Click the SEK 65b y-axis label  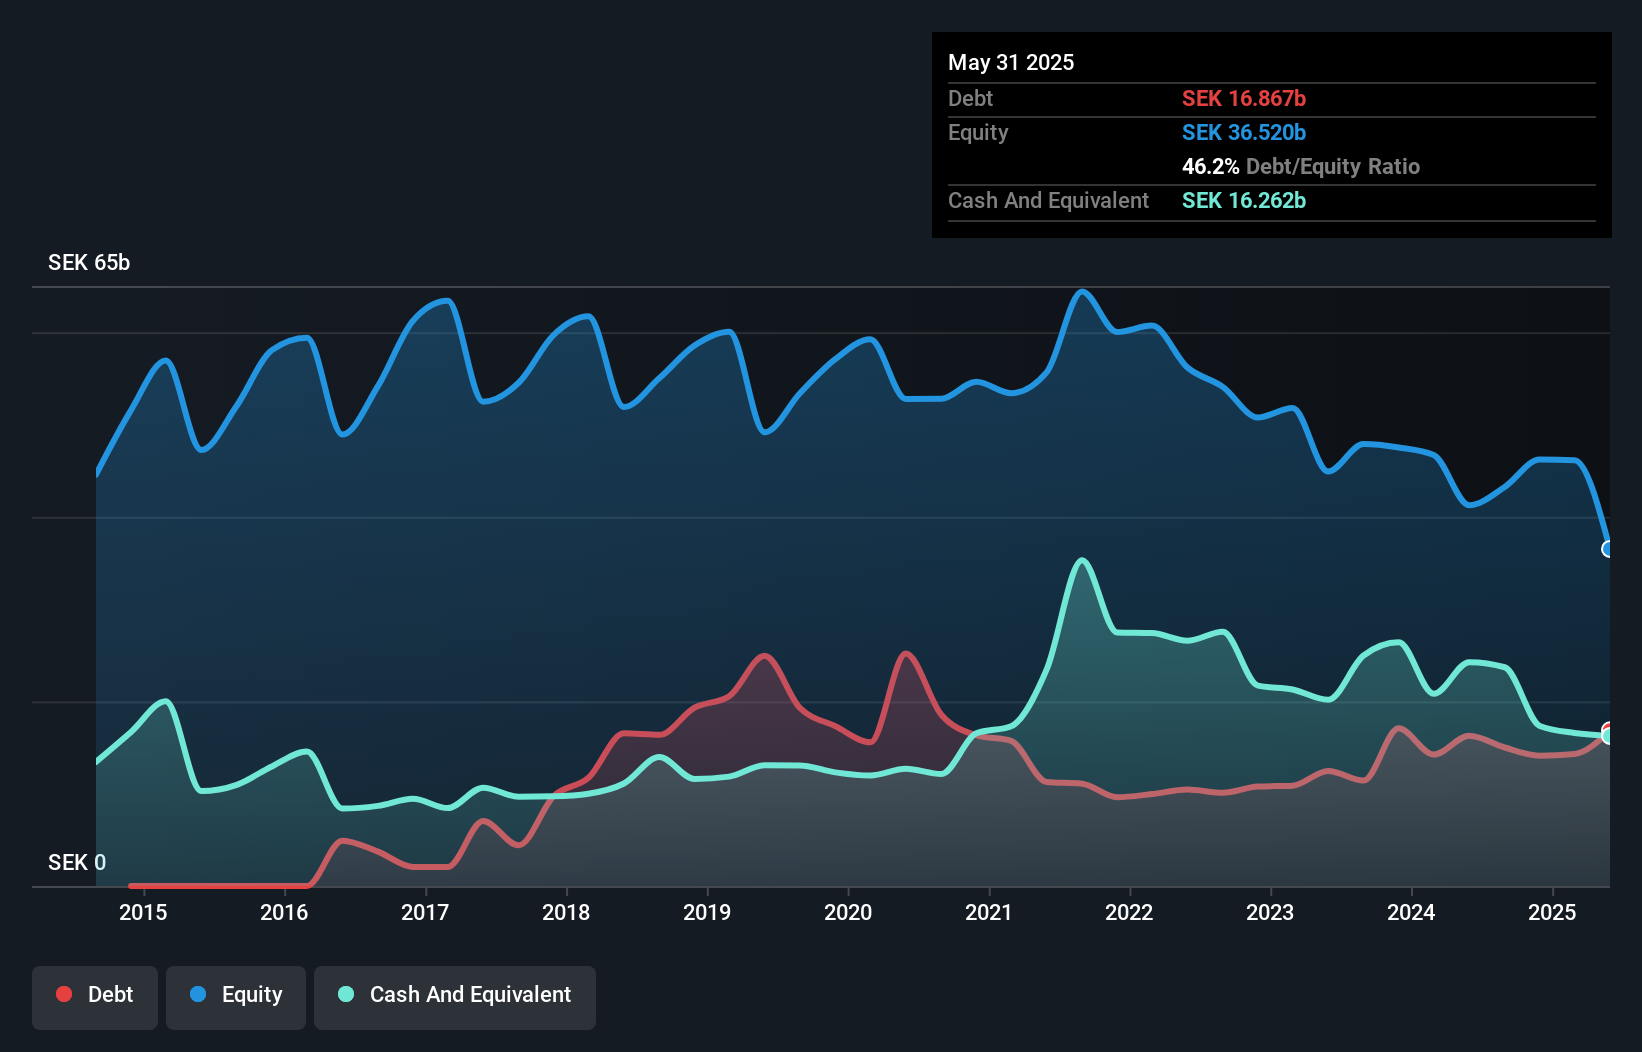[x=89, y=262]
